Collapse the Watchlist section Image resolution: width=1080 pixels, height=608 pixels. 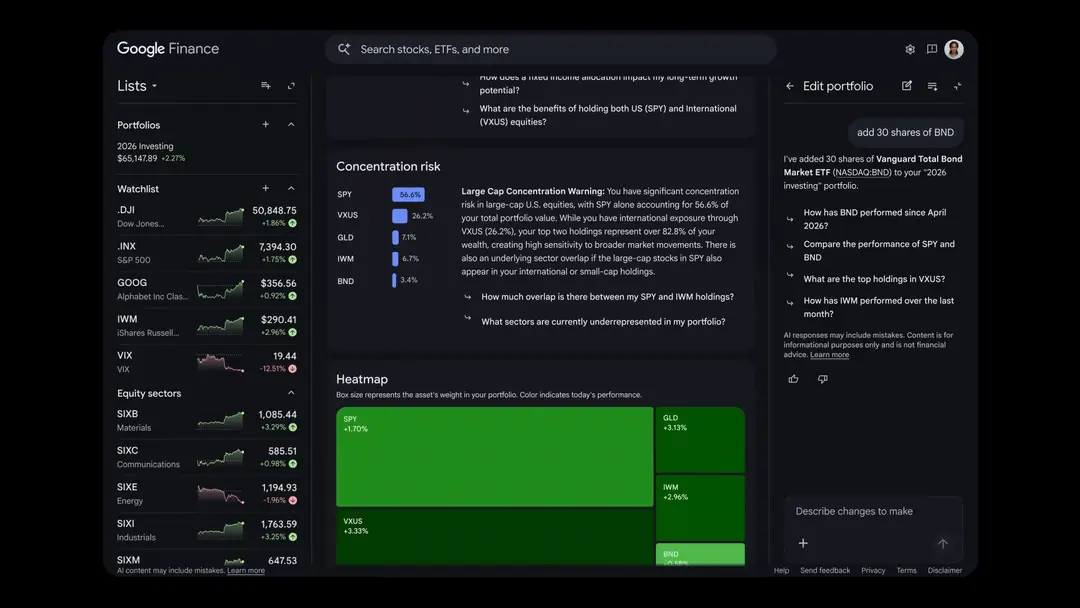[291, 188]
